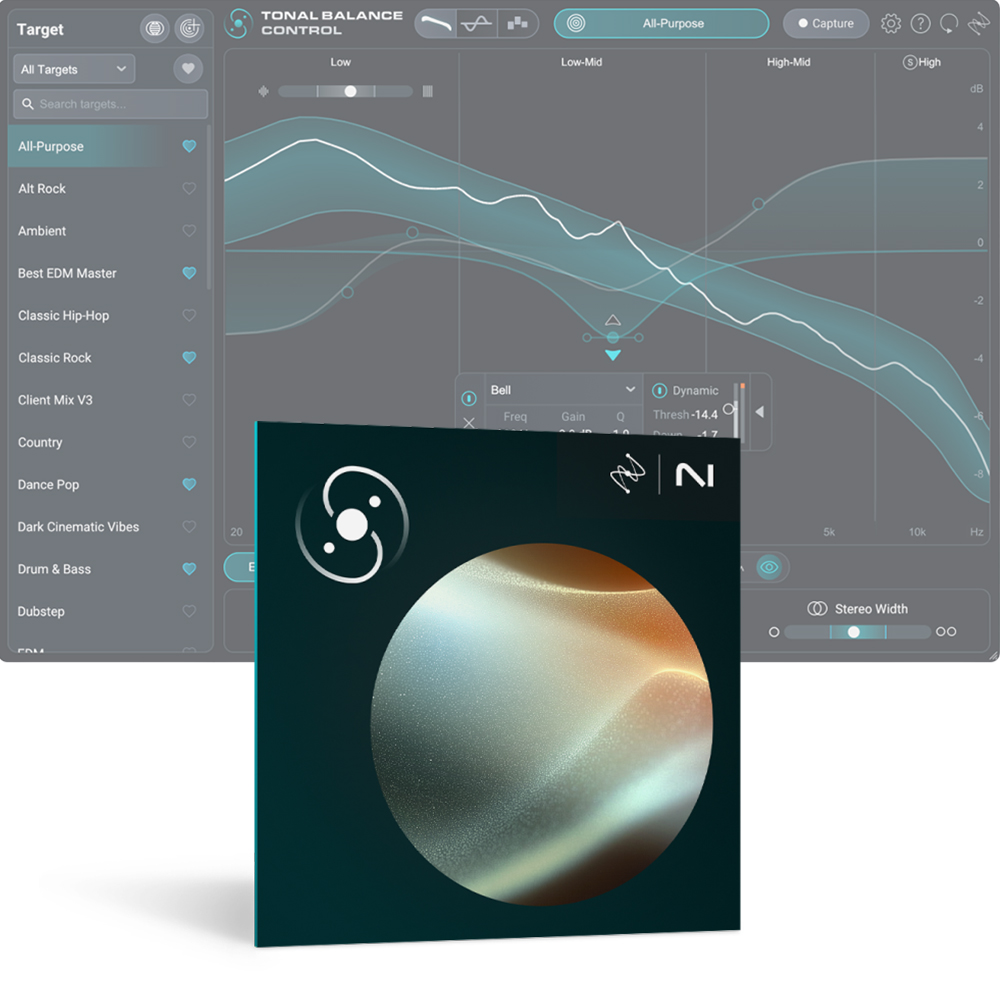
Task: Click the signal chain icon top right
Action: pyautogui.click(x=978, y=23)
